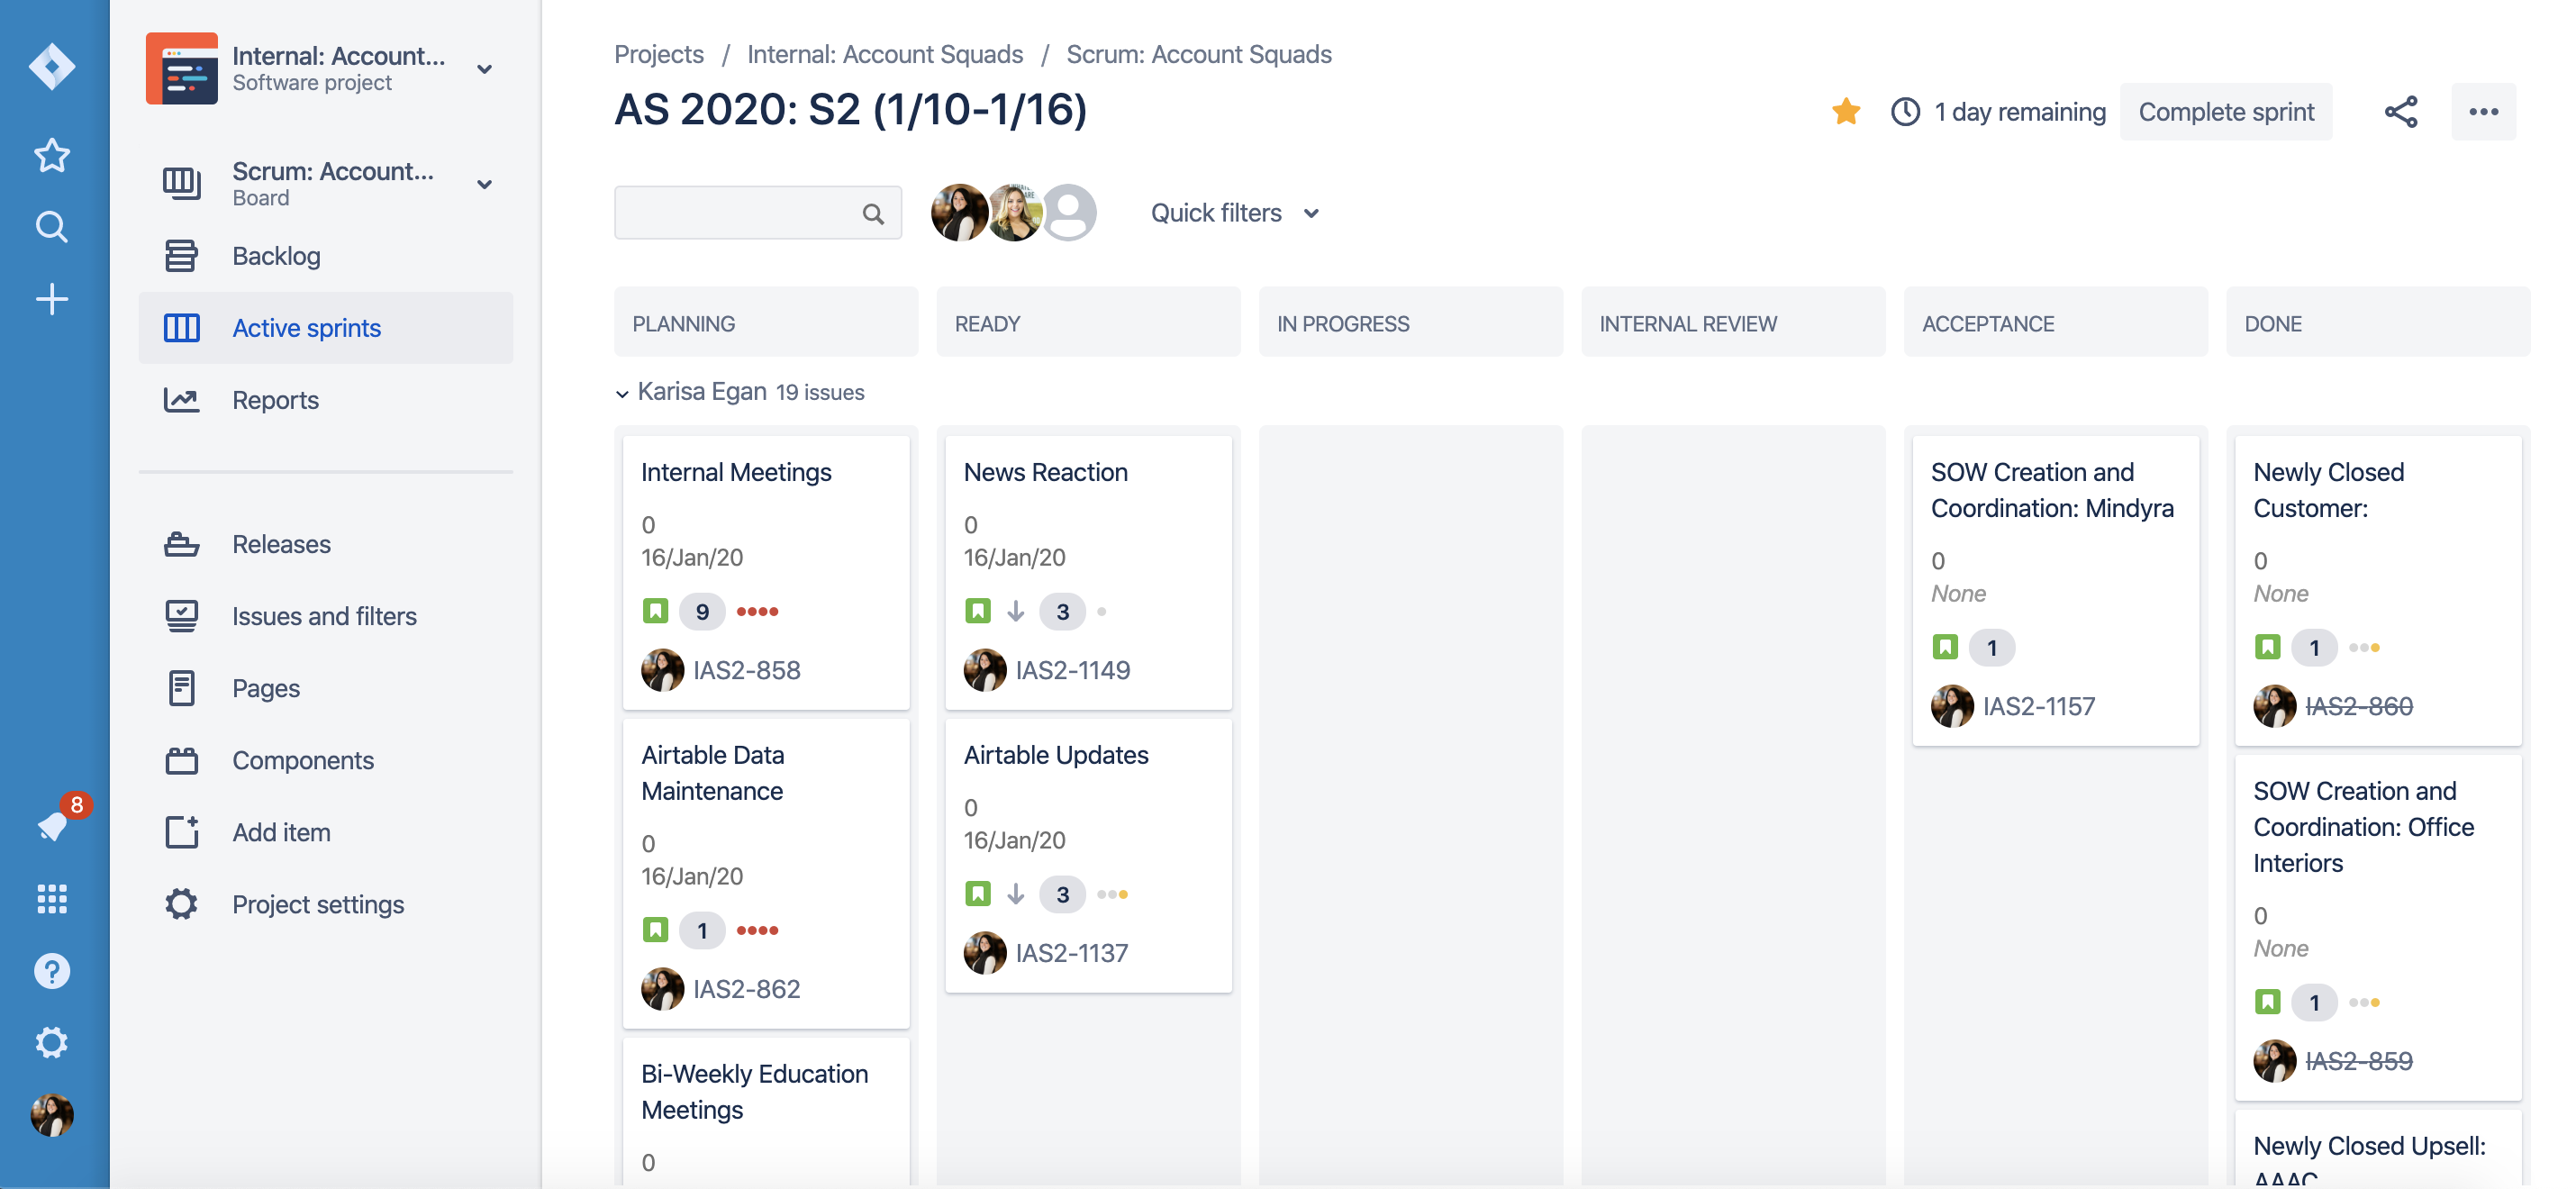This screenshot has height=1189, width=2576.
Task: Click the DONE column header
Action: pyautogui.click(x=2378, y=323)
